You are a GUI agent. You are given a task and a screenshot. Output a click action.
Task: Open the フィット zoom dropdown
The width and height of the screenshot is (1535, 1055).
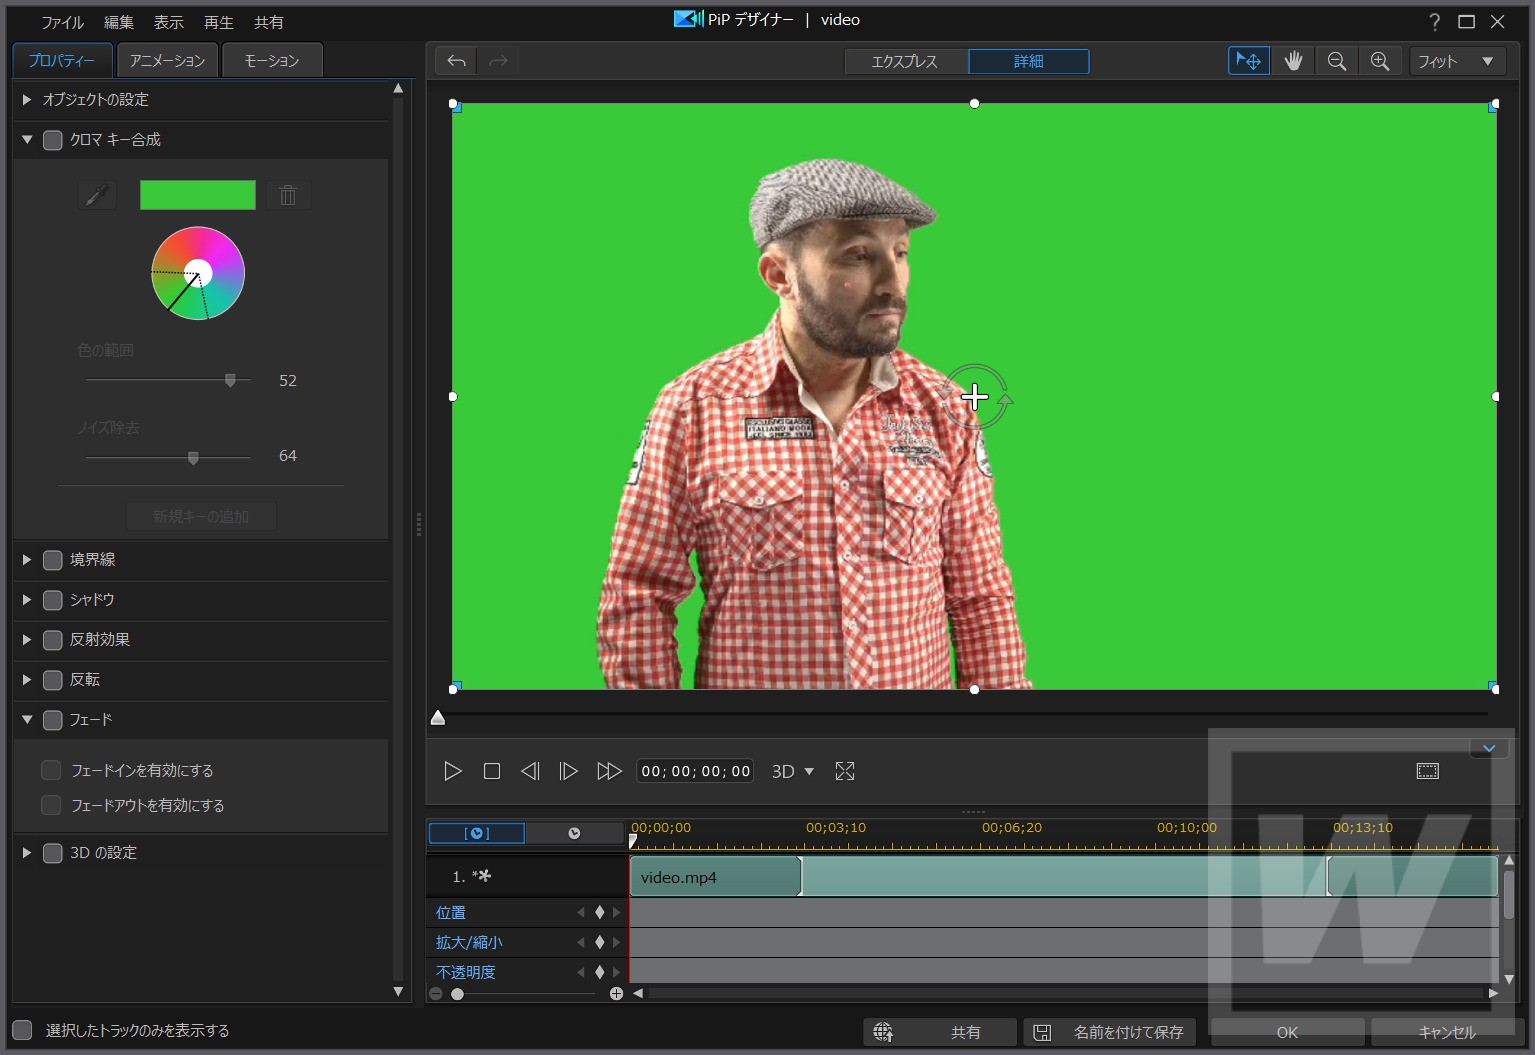coord(1458,61)
